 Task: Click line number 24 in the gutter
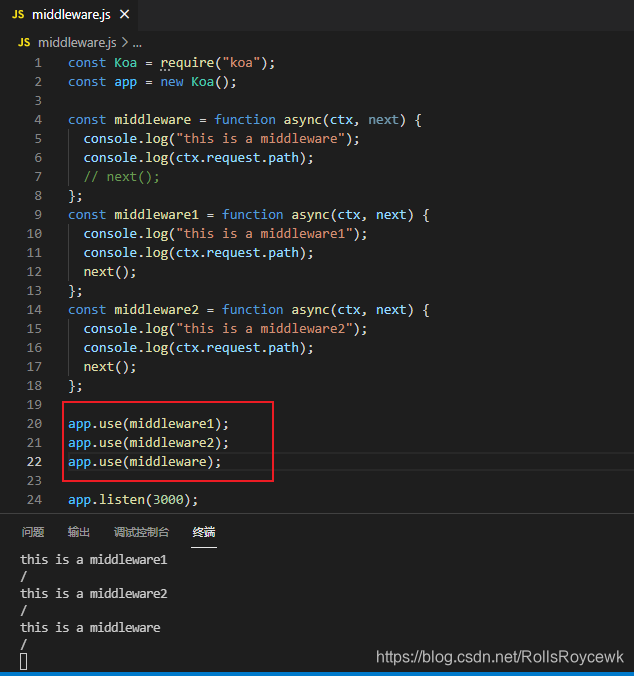[x=34, y=500]
